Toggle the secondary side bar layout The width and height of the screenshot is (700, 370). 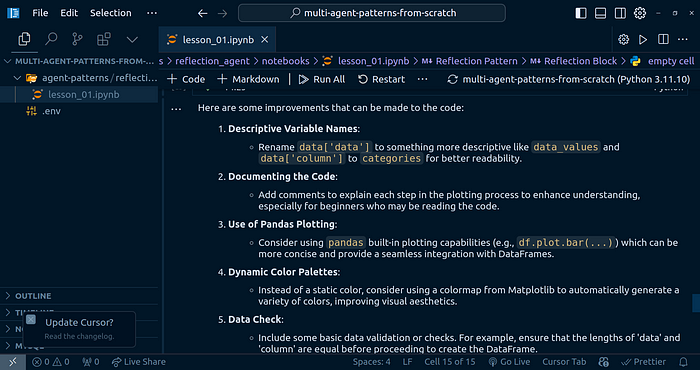620,13
